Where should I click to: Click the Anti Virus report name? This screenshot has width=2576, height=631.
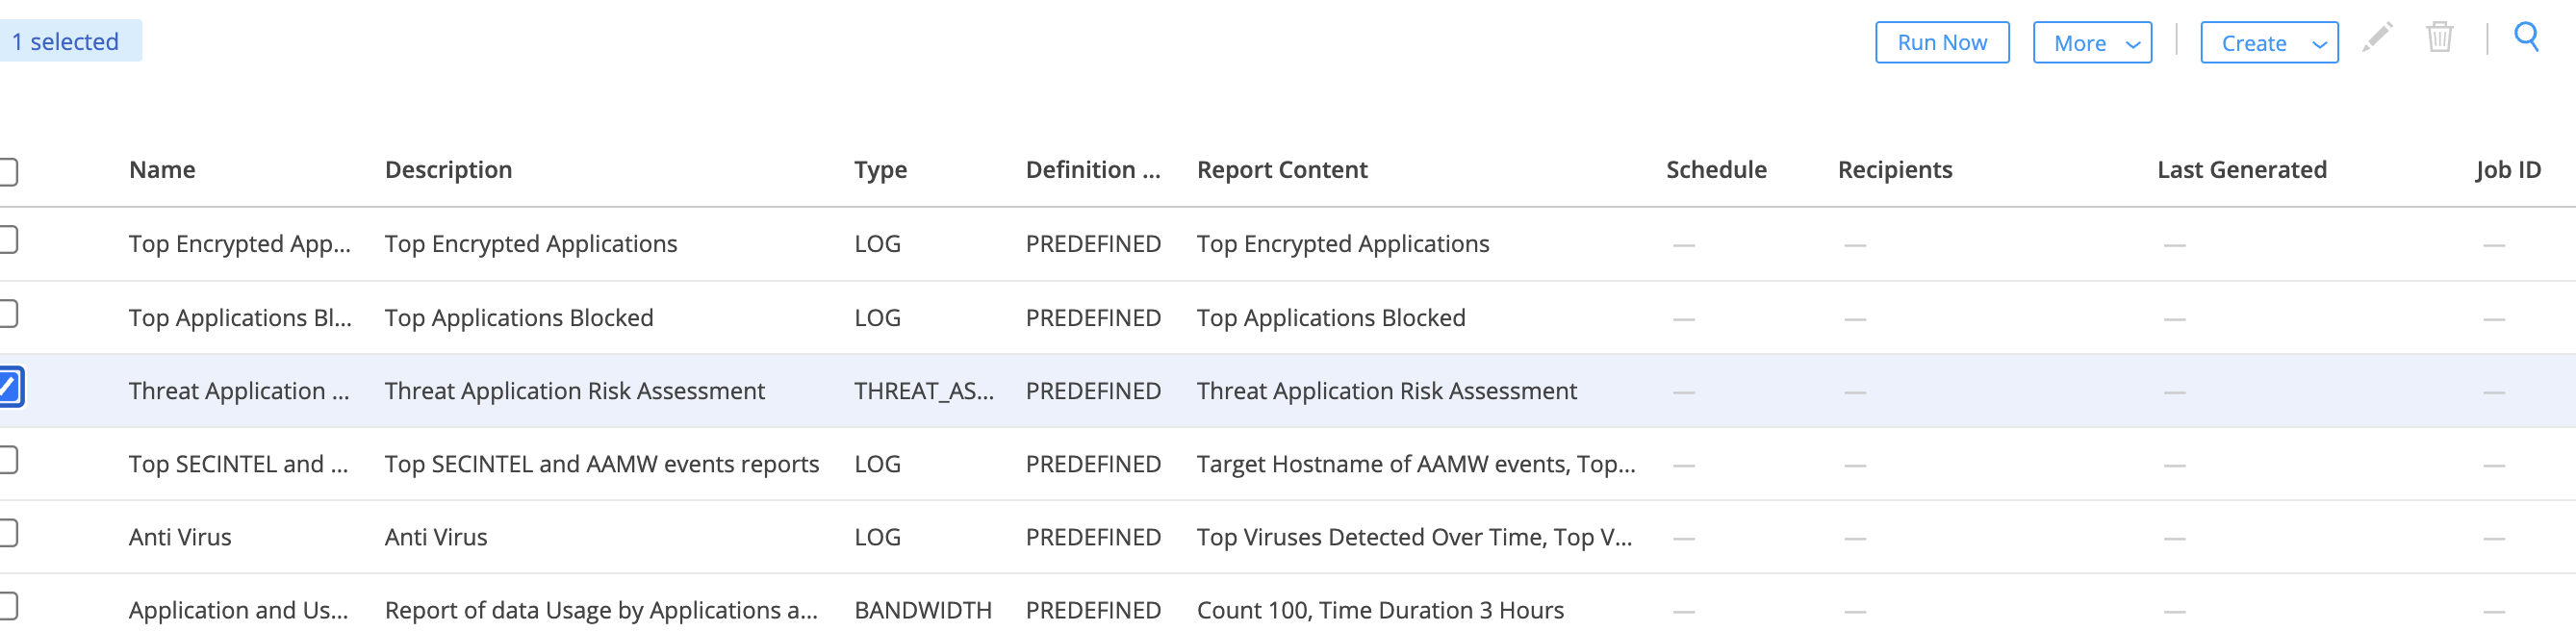click(180, 538)
